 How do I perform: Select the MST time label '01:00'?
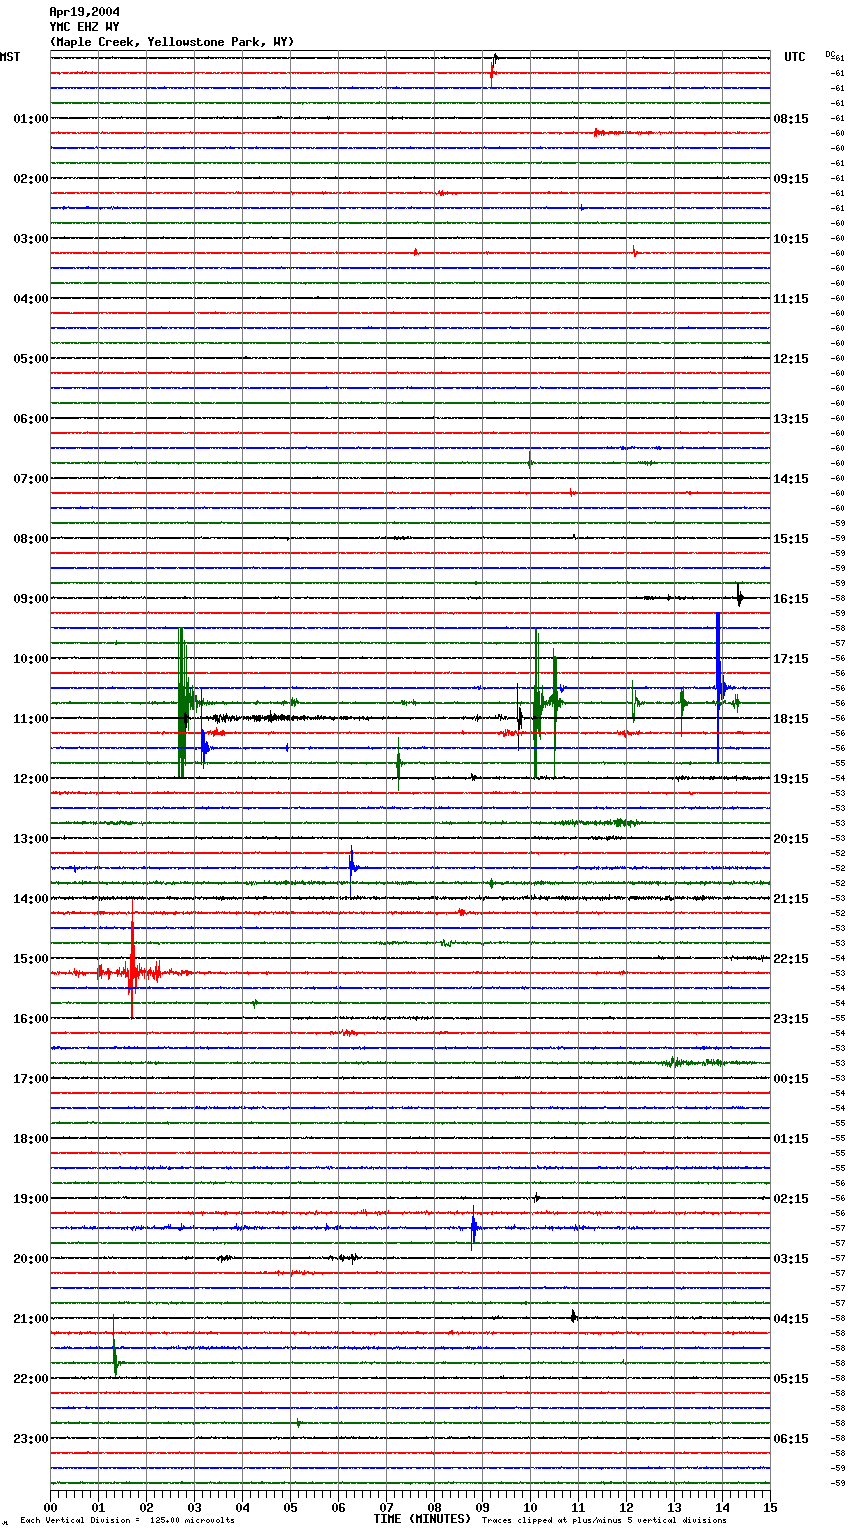[x=31, y=119]
